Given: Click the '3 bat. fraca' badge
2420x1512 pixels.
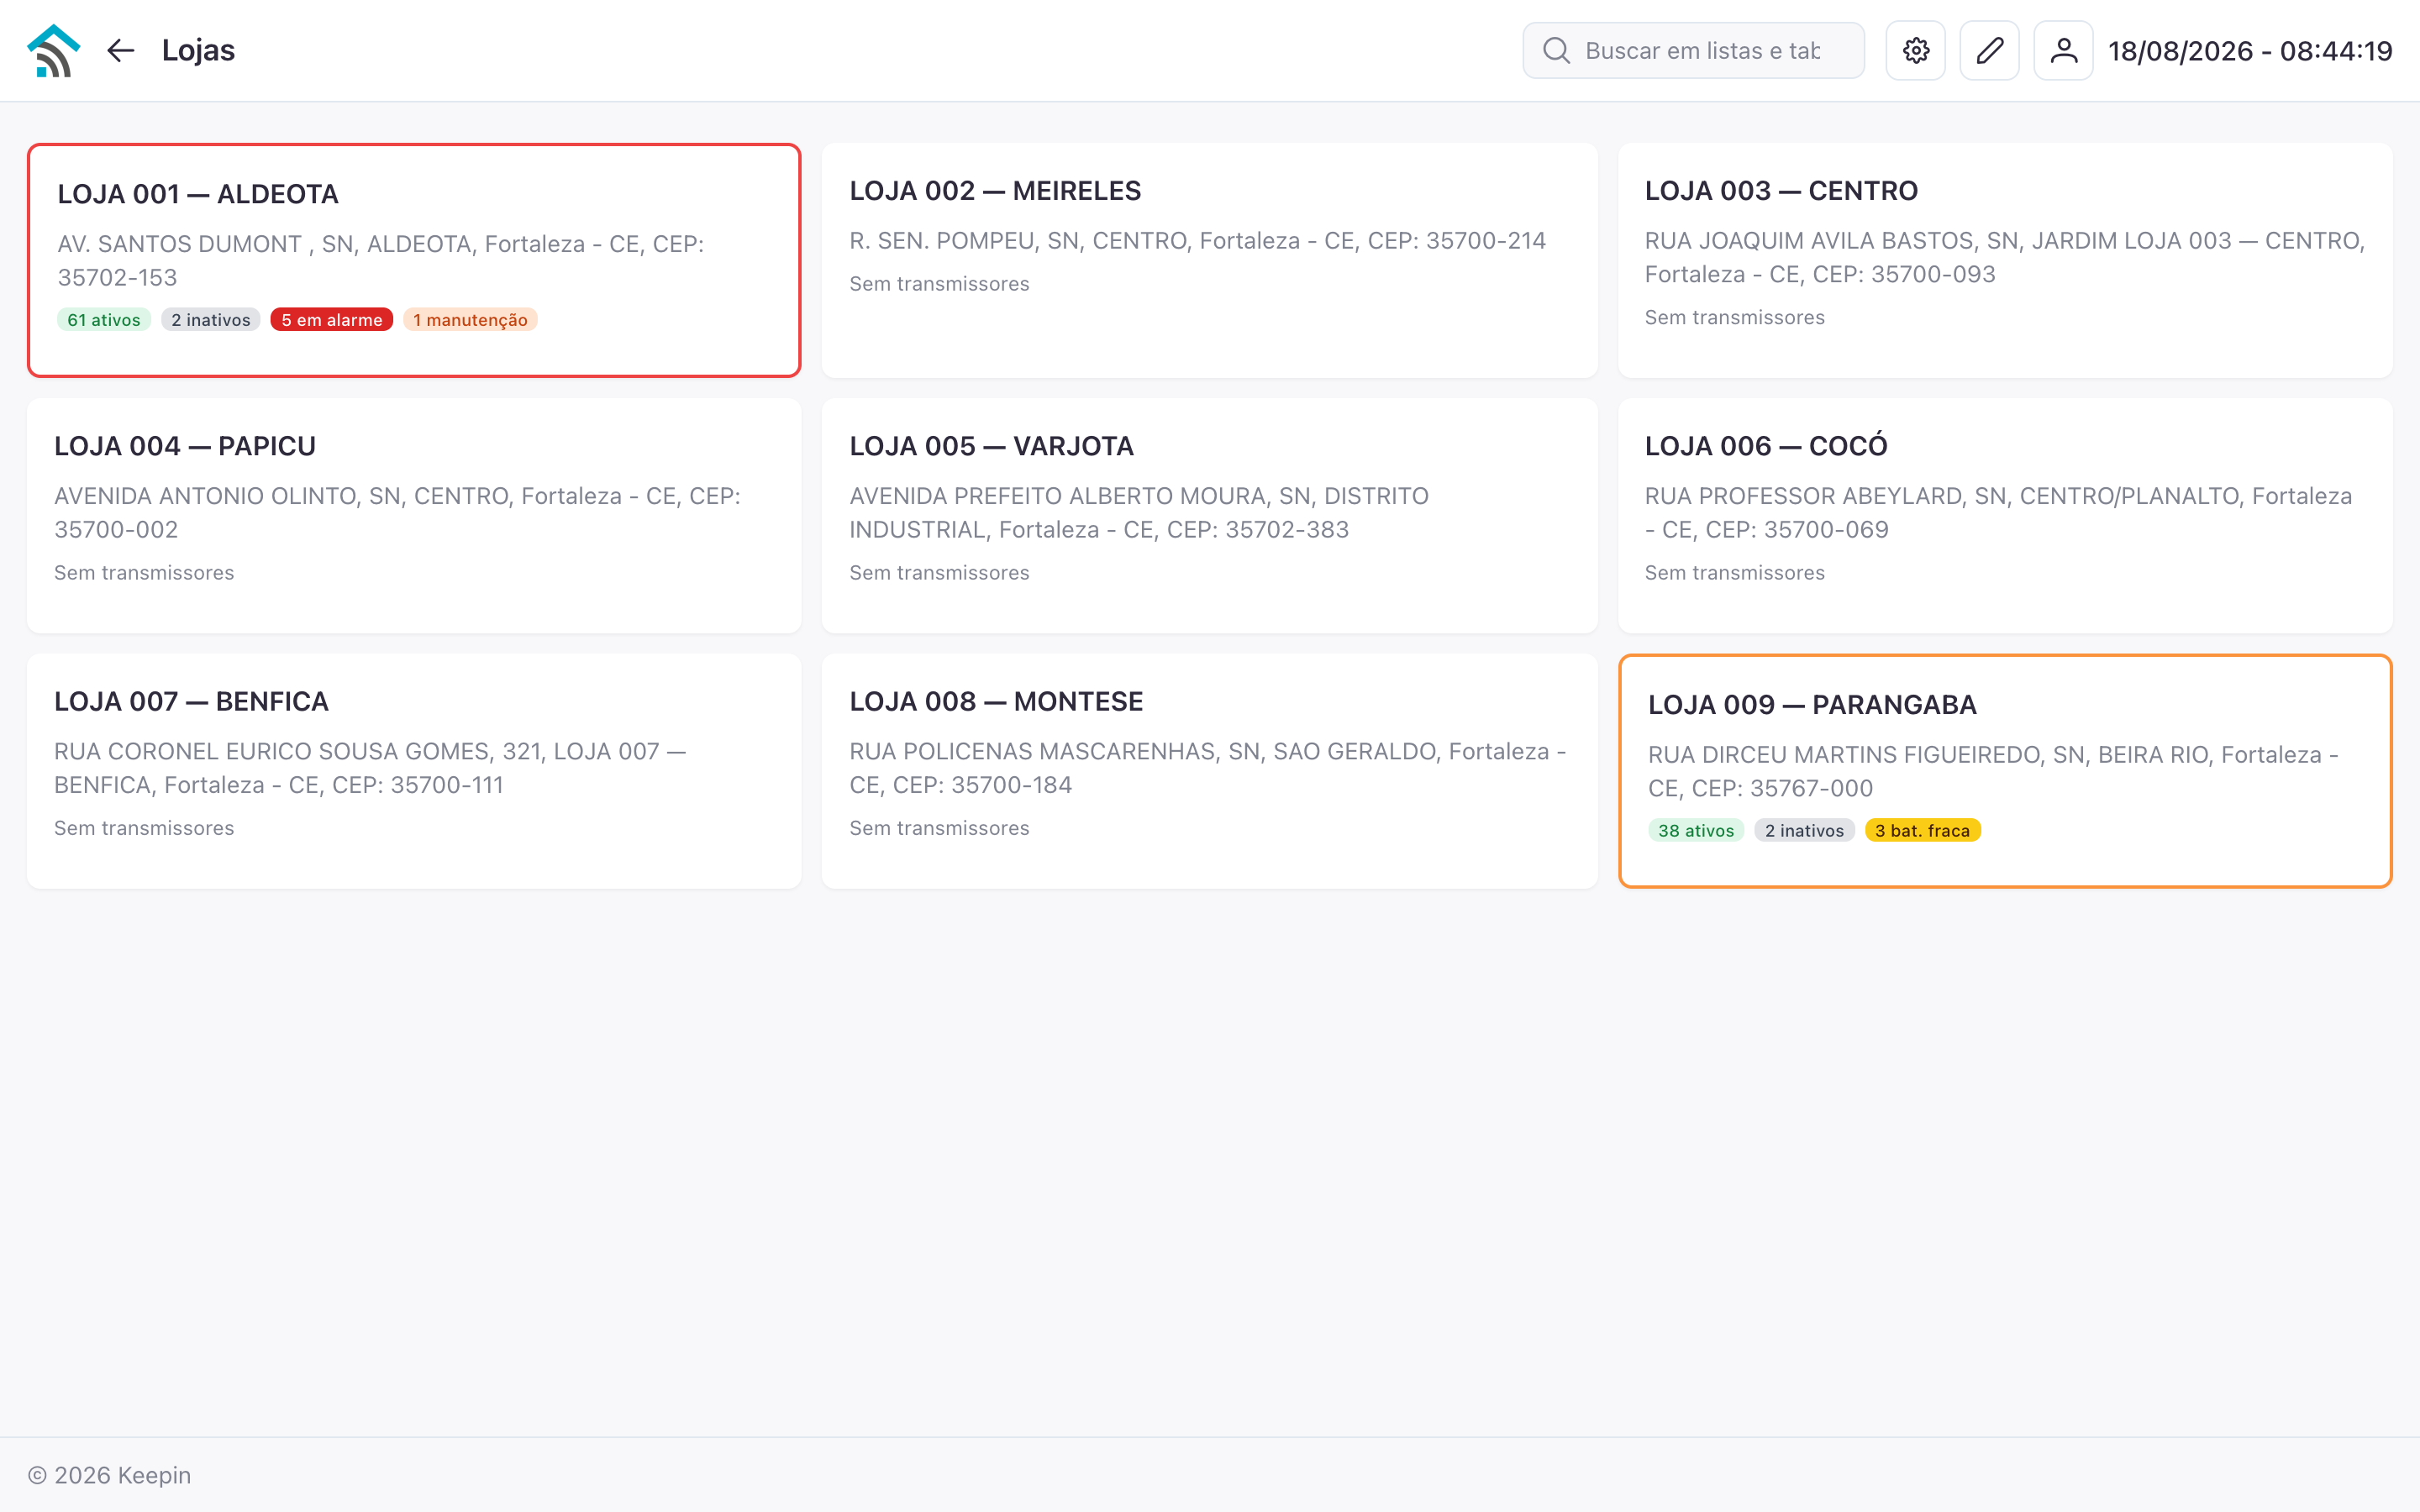Looking at the screenshot, I should tap(1922, 831).
